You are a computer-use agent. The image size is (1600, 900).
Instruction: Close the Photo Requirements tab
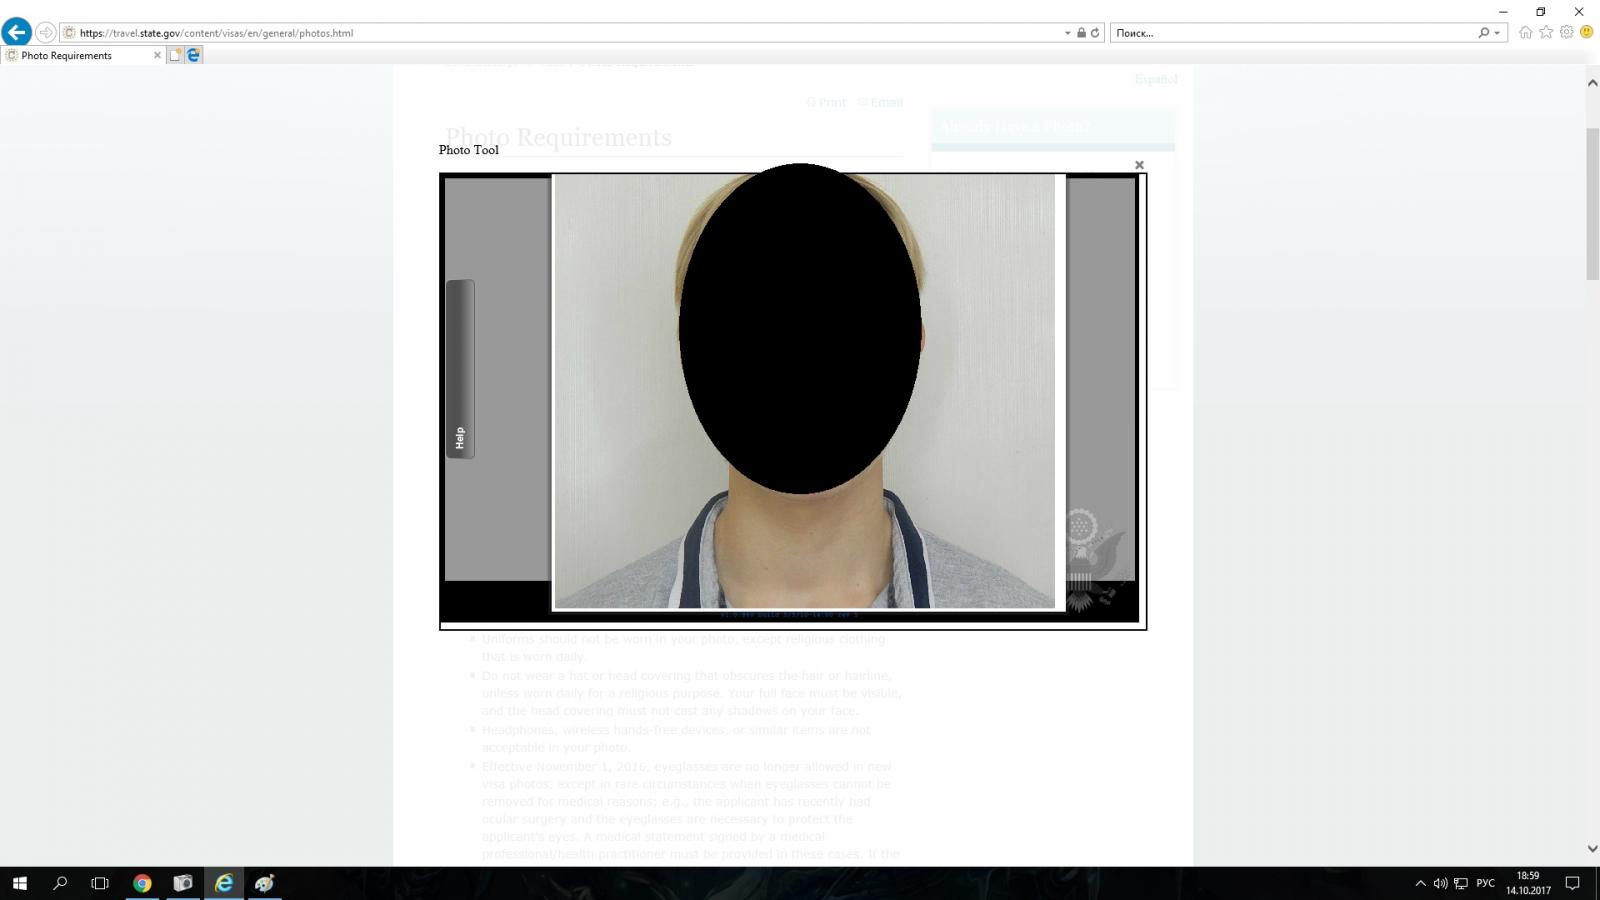157,55
